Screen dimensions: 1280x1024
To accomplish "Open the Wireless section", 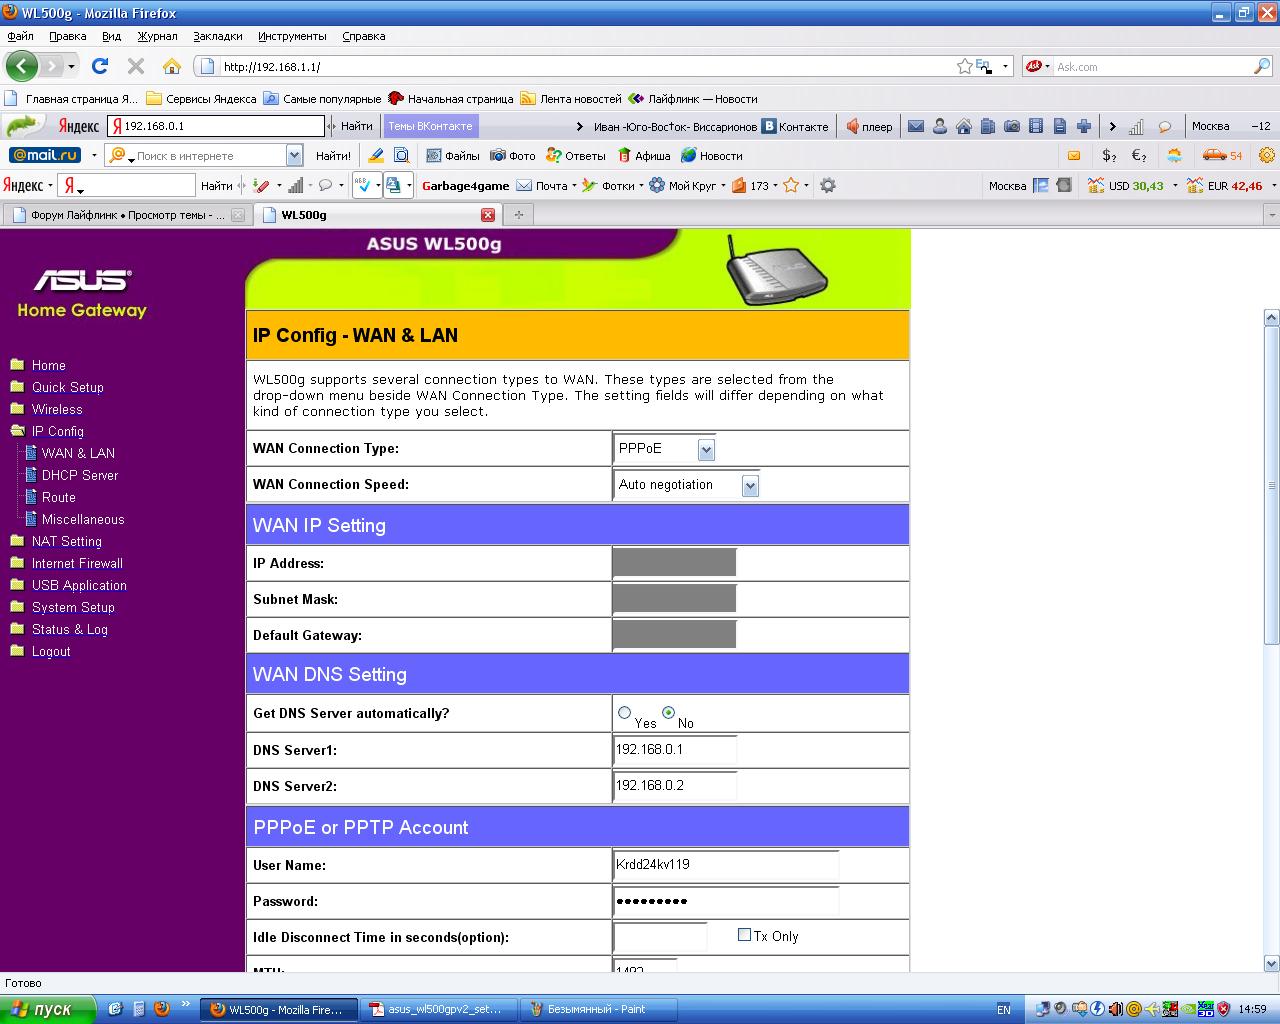I will tap(57, 409).
